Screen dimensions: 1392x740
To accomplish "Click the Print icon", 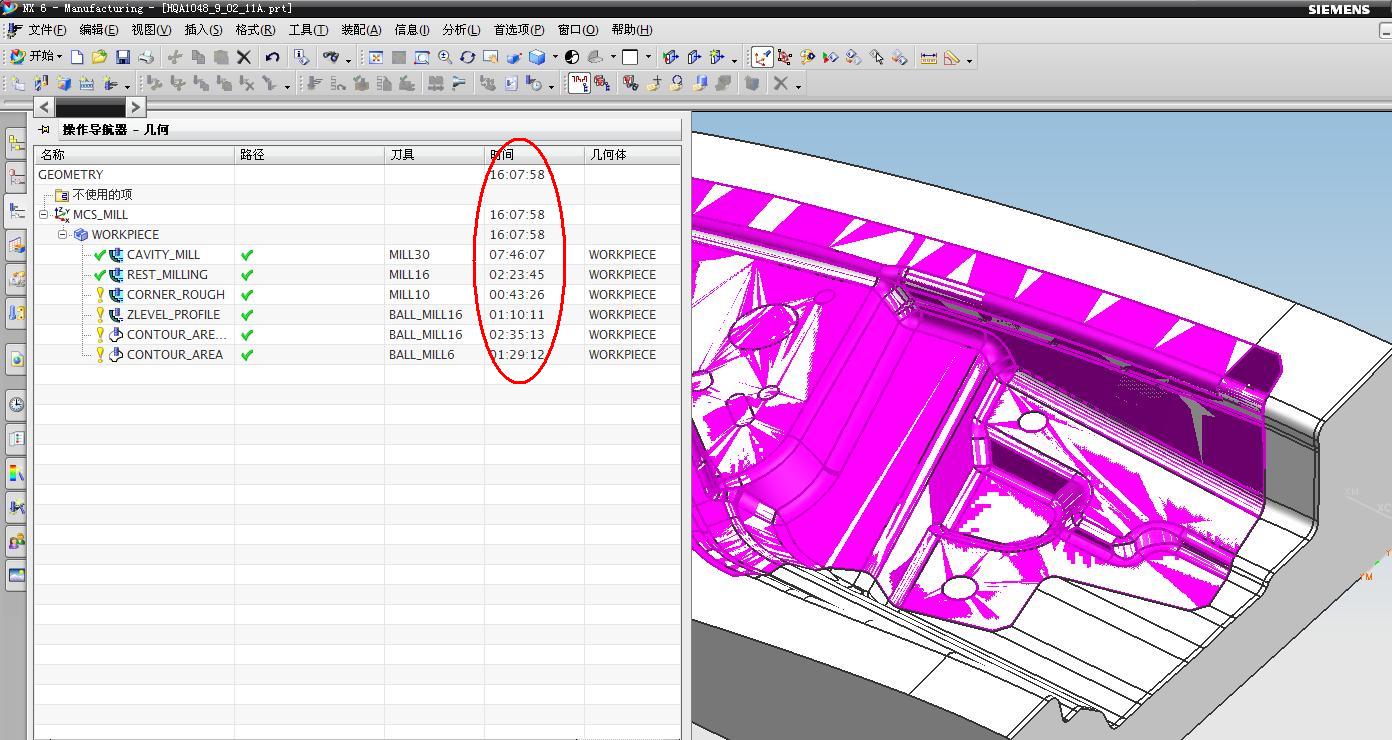I will [147, 57].
